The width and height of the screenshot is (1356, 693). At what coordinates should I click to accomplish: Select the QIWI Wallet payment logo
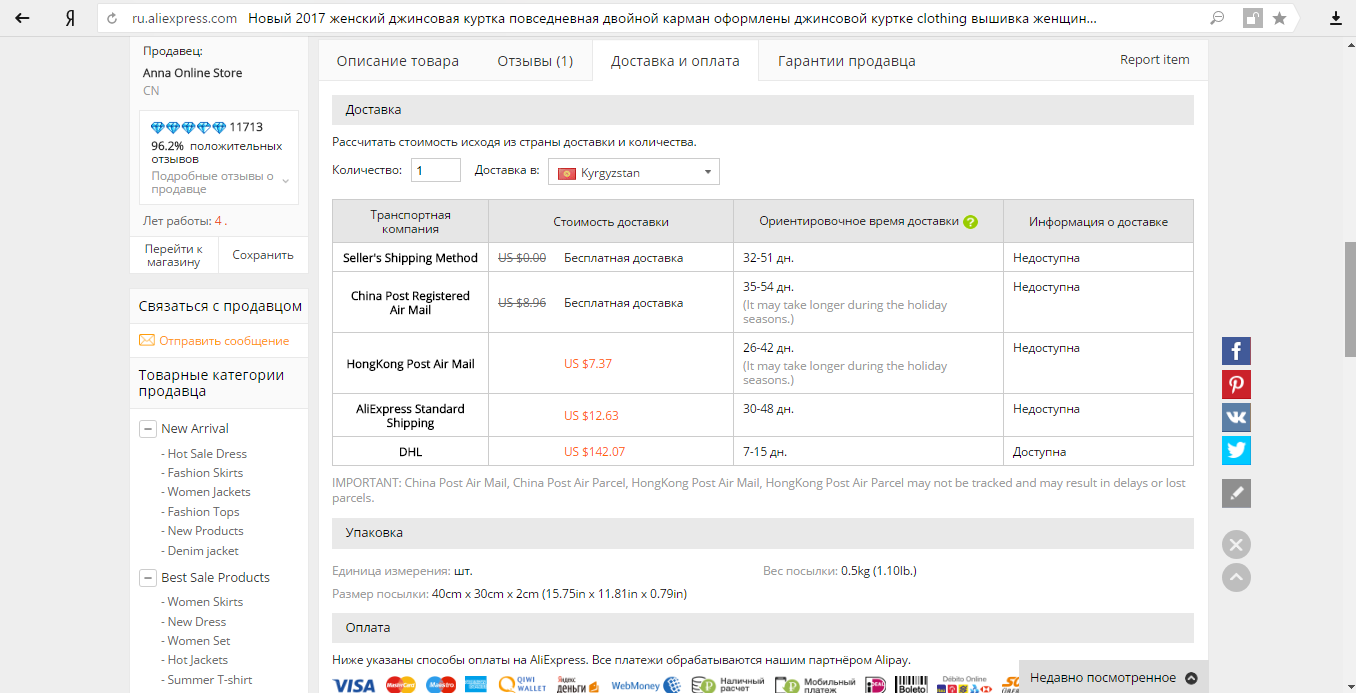point(522,685)
